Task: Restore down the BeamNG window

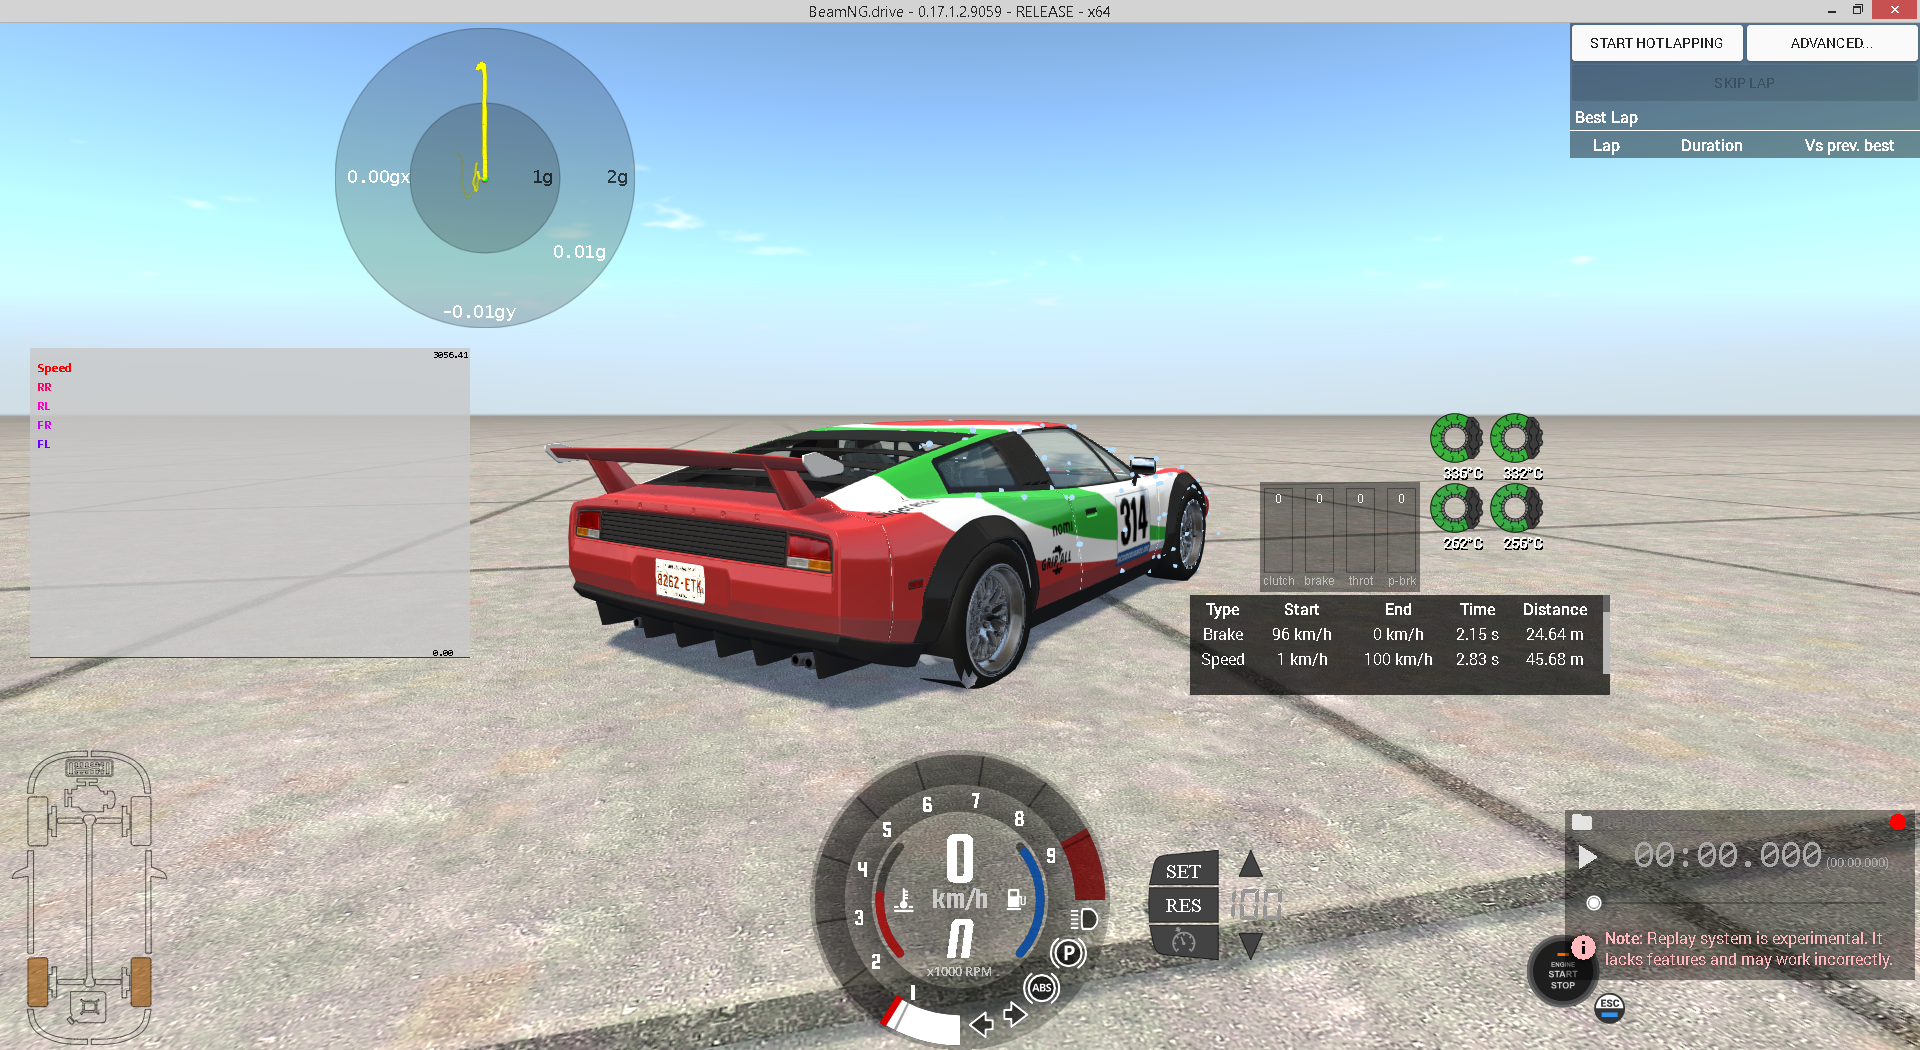Action: (x=1857, y=10)
